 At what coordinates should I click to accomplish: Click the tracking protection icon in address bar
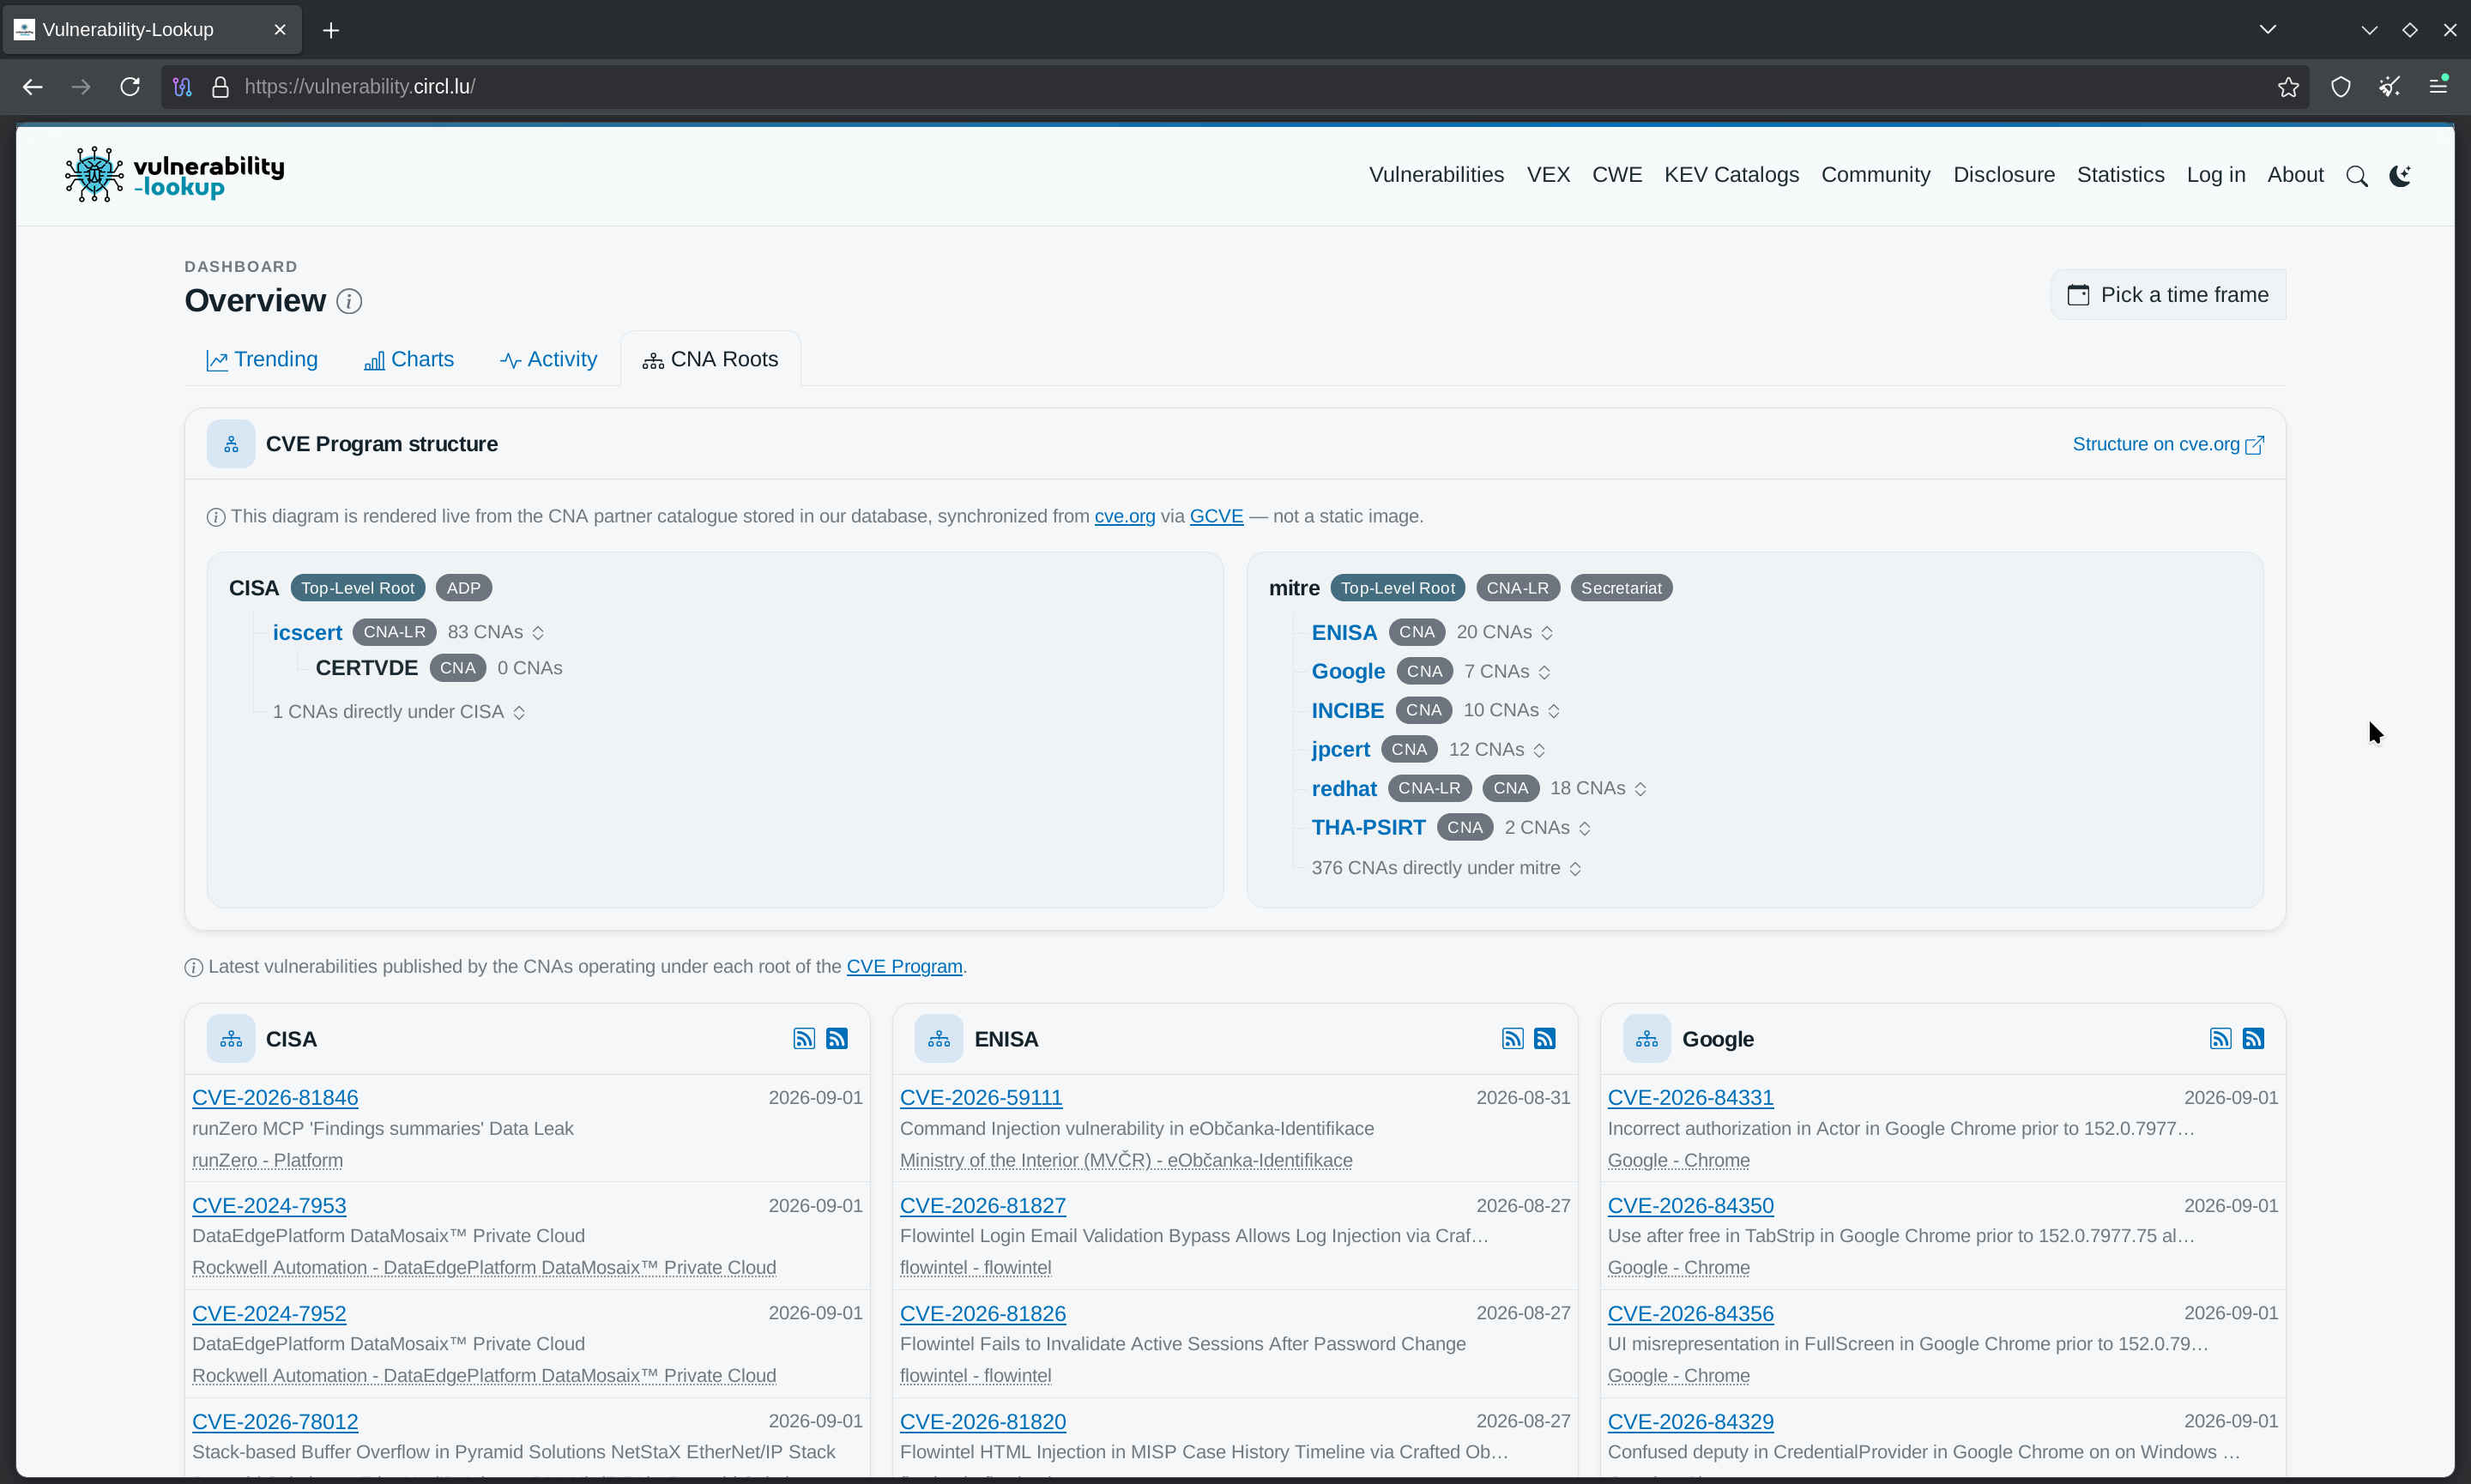pos(182,87)
